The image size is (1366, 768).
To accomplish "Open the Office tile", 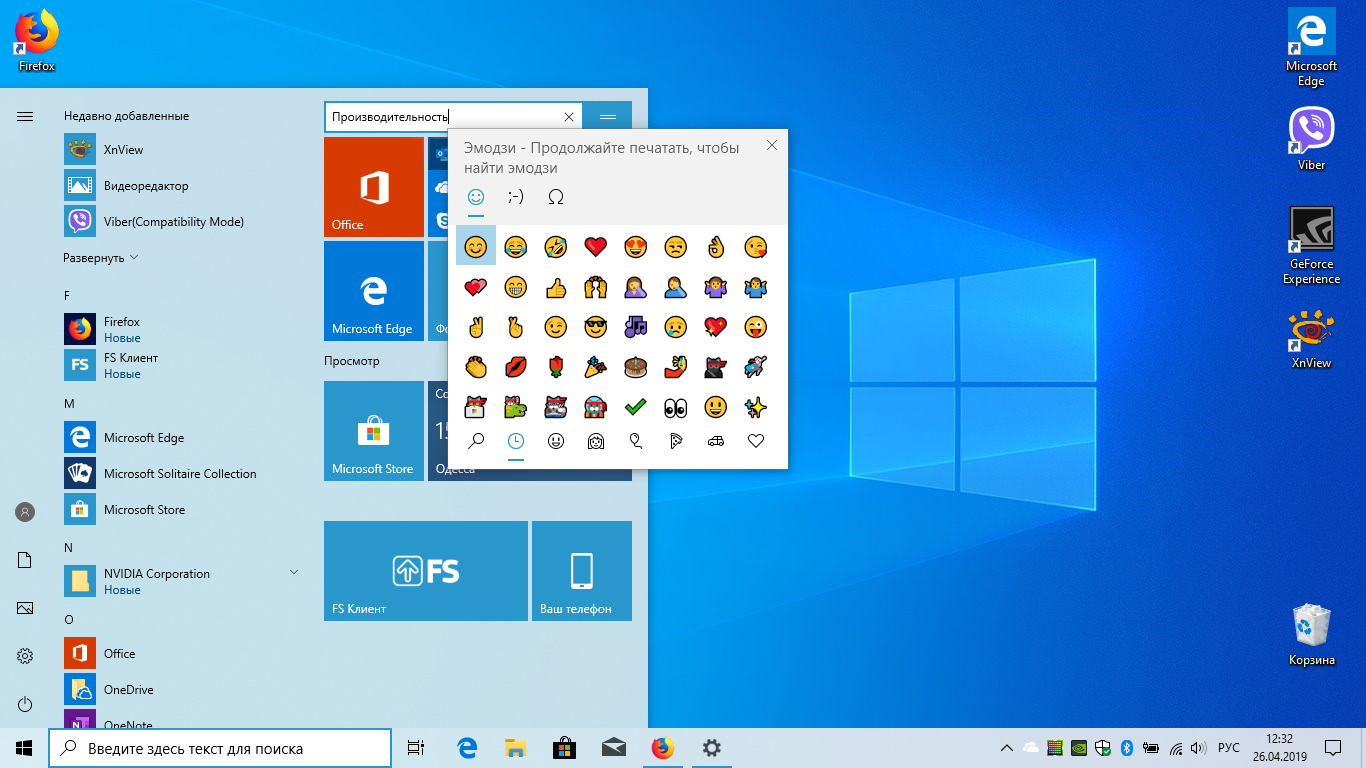I will 374,187.
